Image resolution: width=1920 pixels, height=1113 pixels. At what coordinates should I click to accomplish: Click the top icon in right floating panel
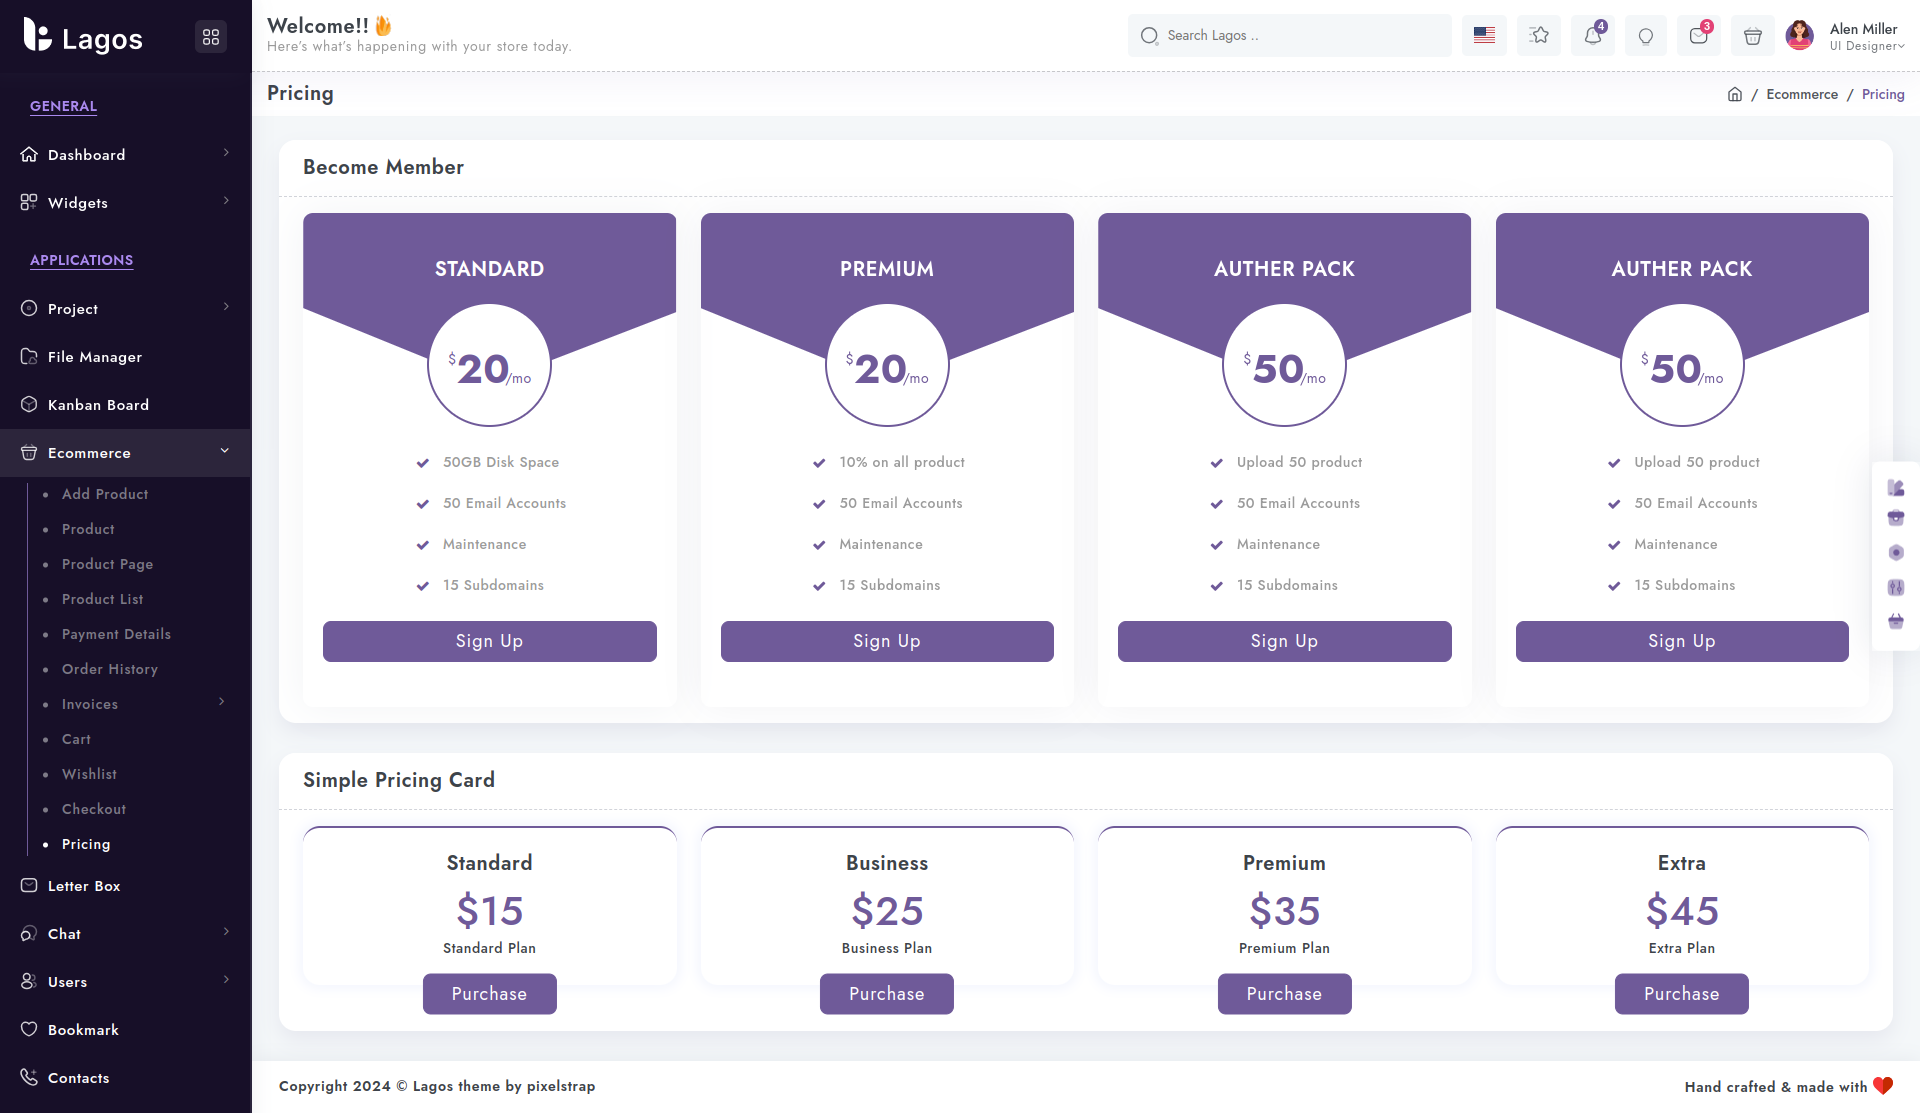click(1896, 488)
